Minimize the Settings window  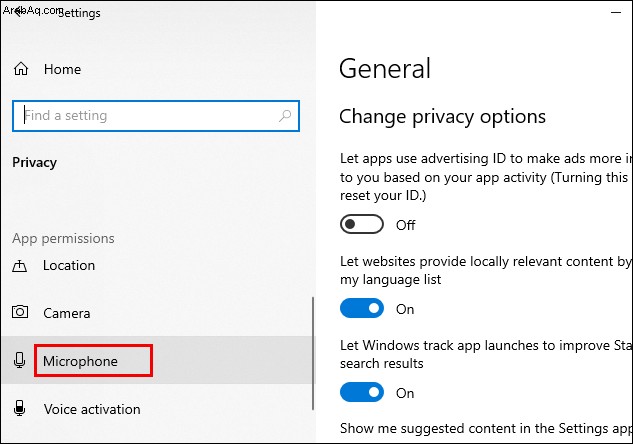616,13
